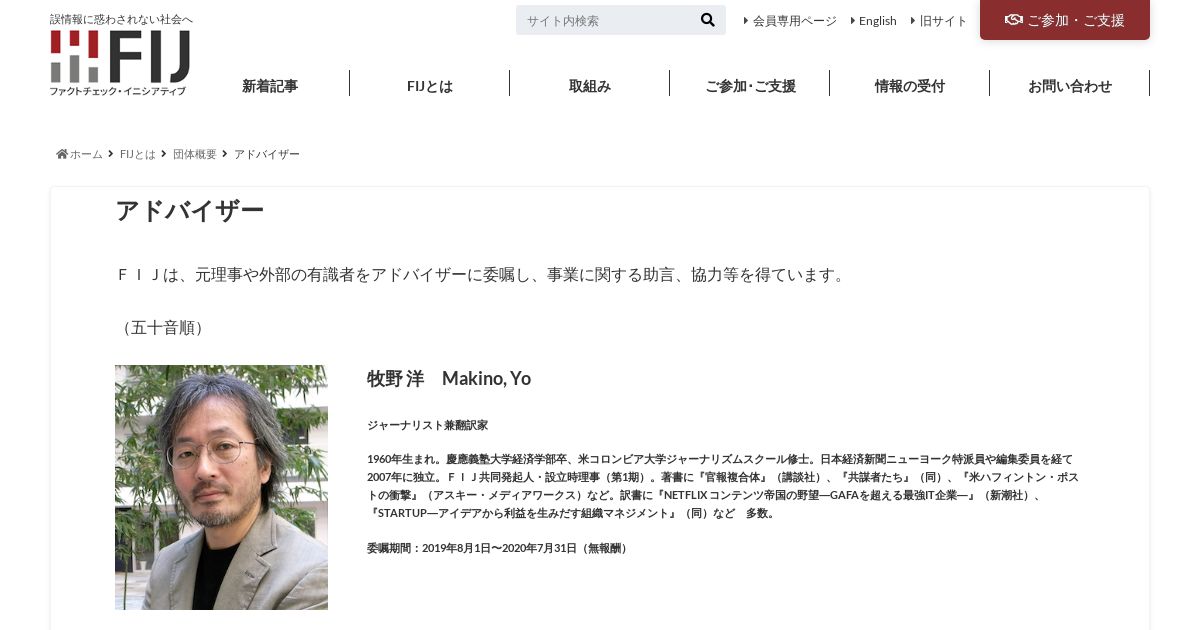
Task: Click the handshake icon on red button
Action: pos(1013,20)
